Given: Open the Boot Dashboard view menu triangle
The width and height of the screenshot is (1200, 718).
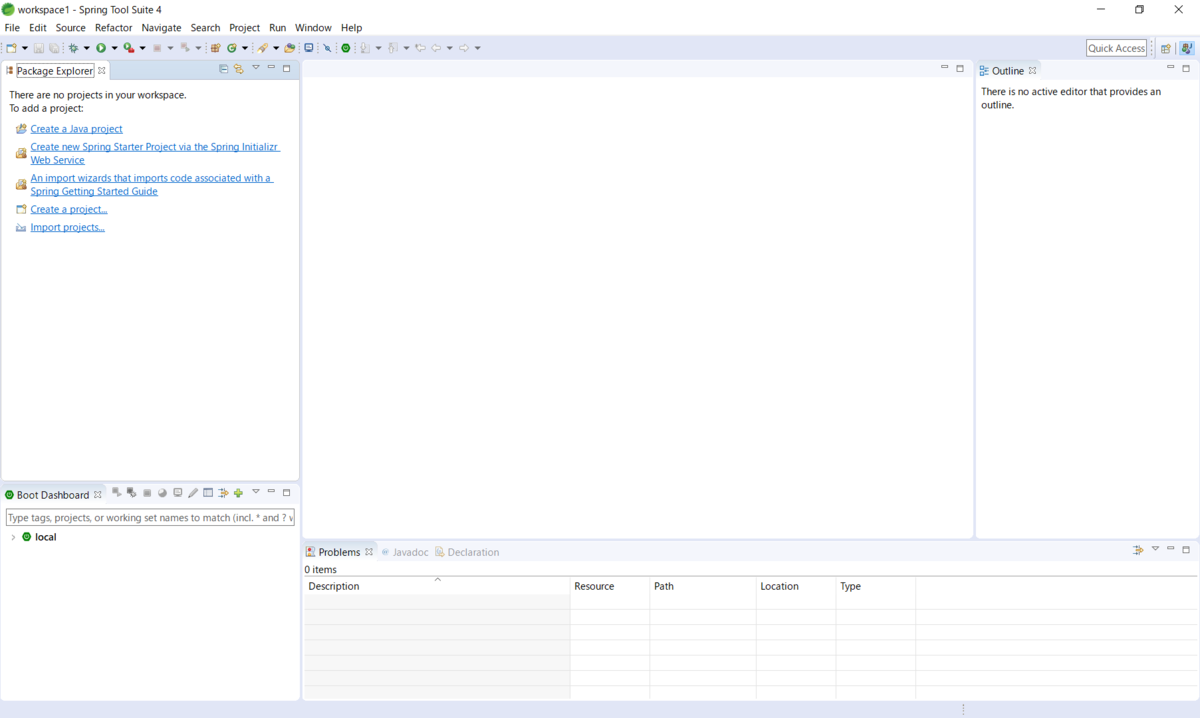Looking at the screenshot, I should [256, 491].
